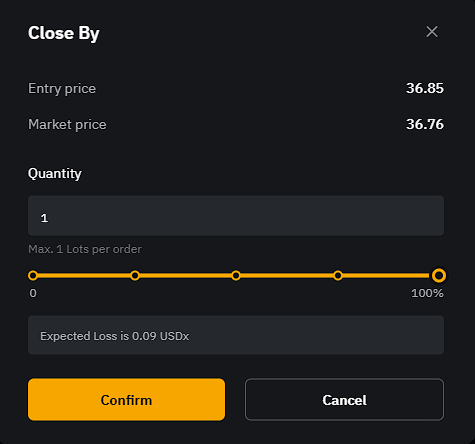475x444 pixels.
Task: Click the Market price label
Action: pos(67,125)
